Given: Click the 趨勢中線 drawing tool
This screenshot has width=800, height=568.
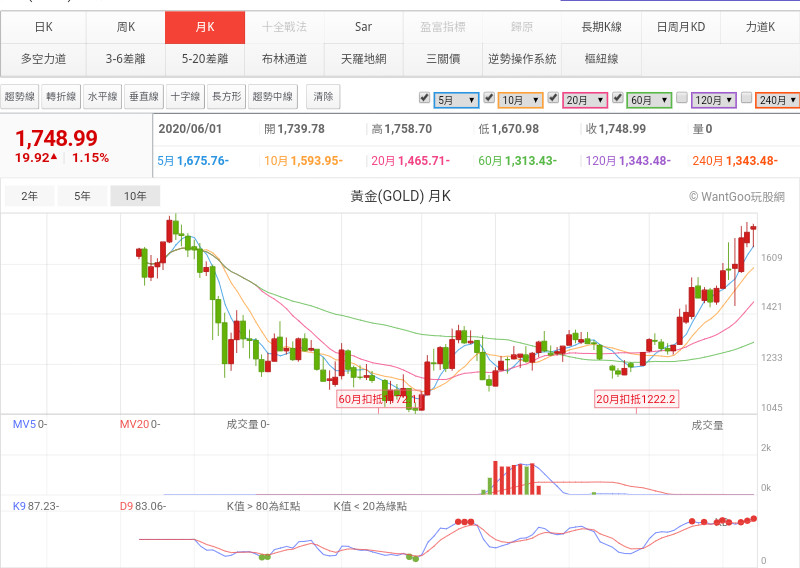Looking at the screenshot, I should [x=273, y=97].
